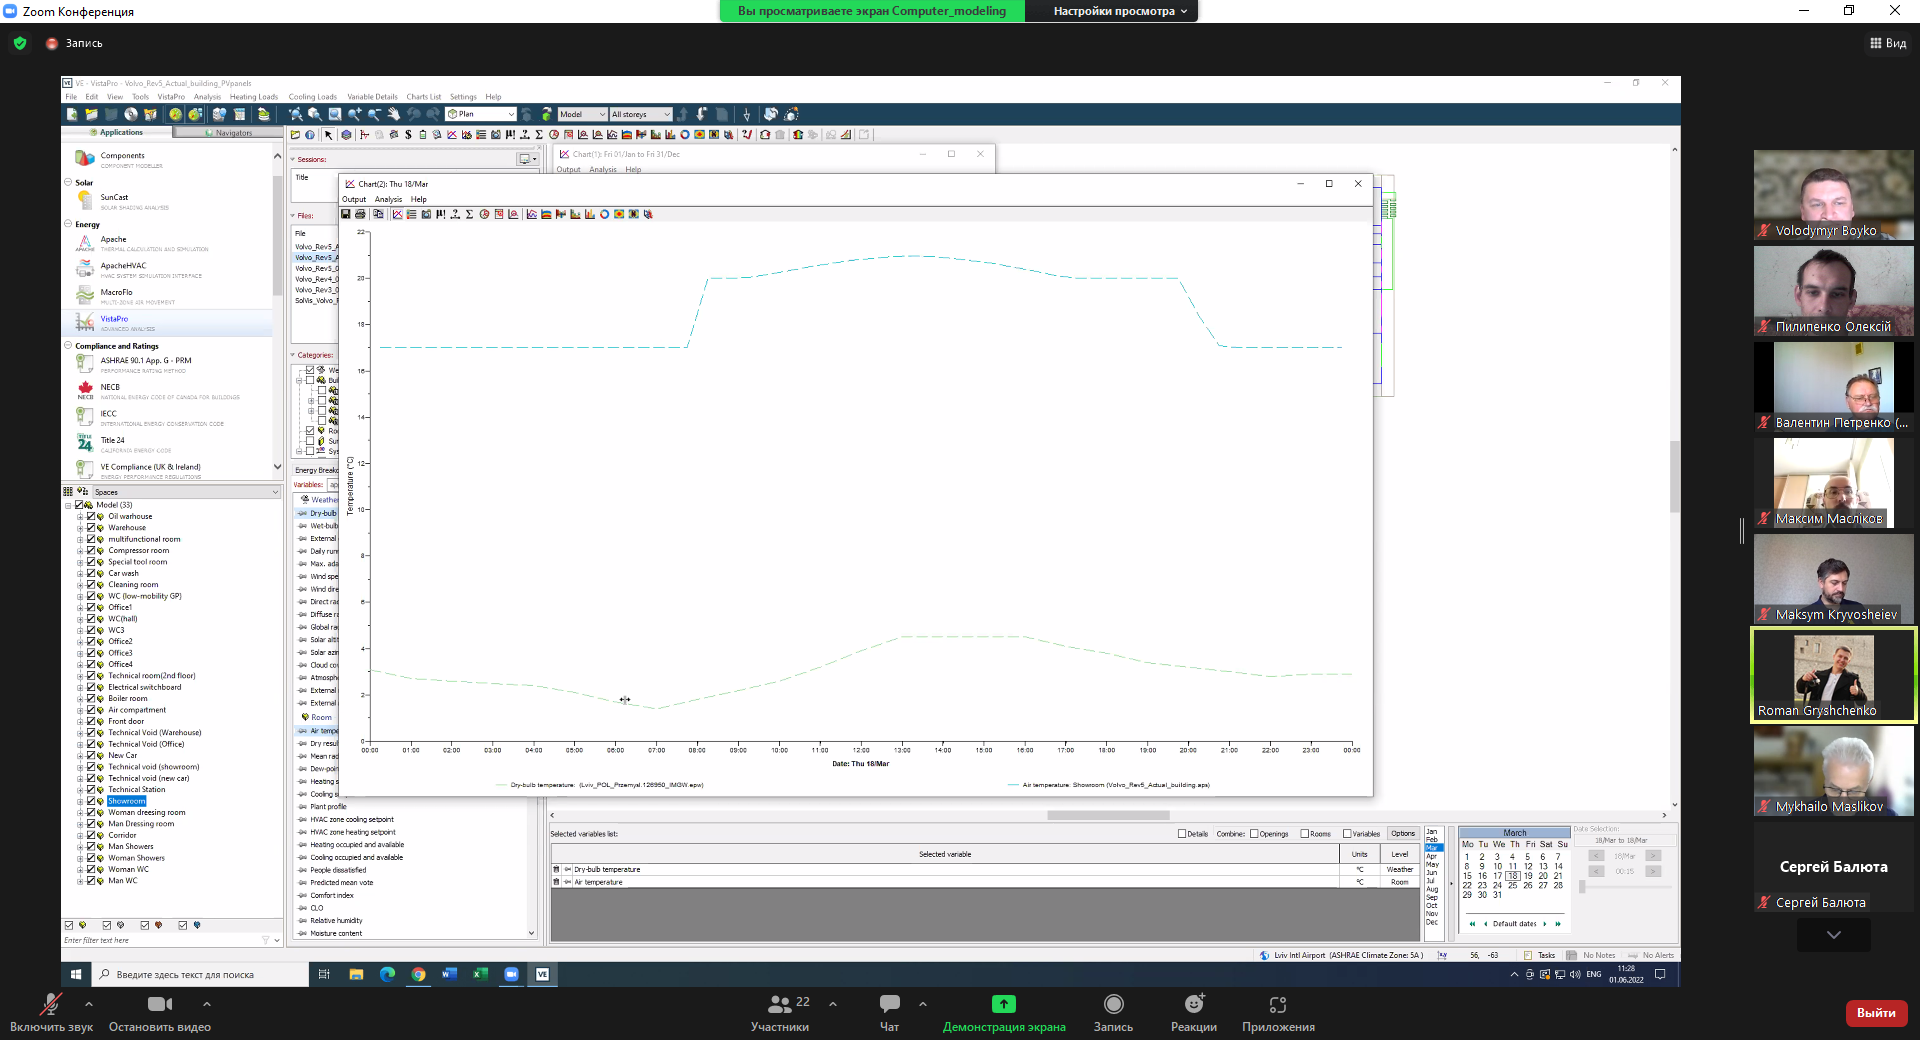Open Zoom chat (Чат)
This screenshot has width=1920, height=1040.
(889, 1011)
